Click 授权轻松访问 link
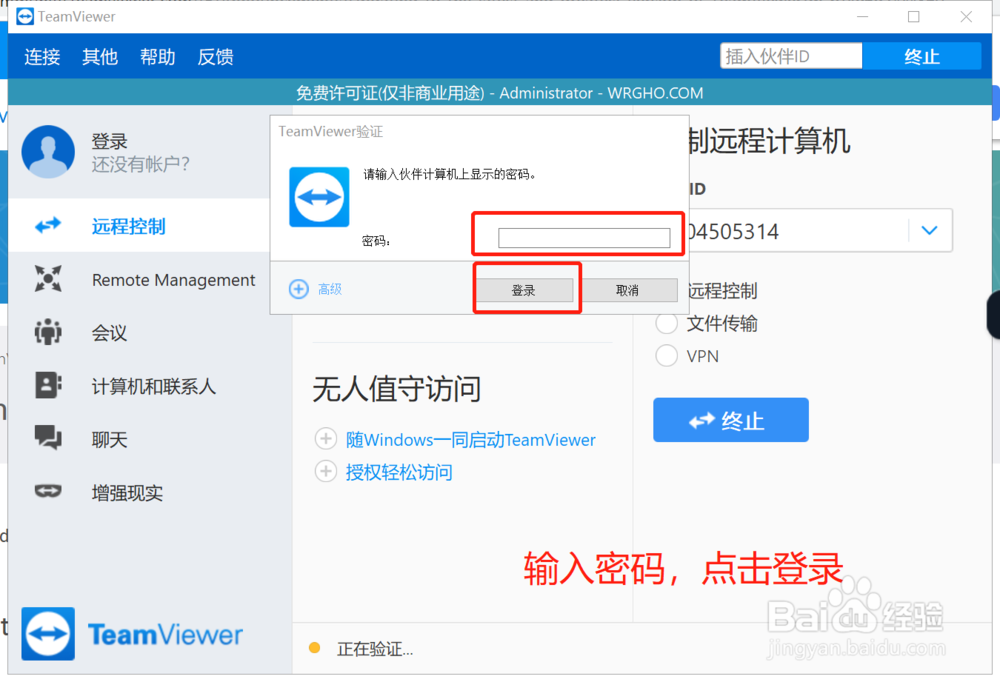This screenshot has width=1000, height=682. point(399,472)
